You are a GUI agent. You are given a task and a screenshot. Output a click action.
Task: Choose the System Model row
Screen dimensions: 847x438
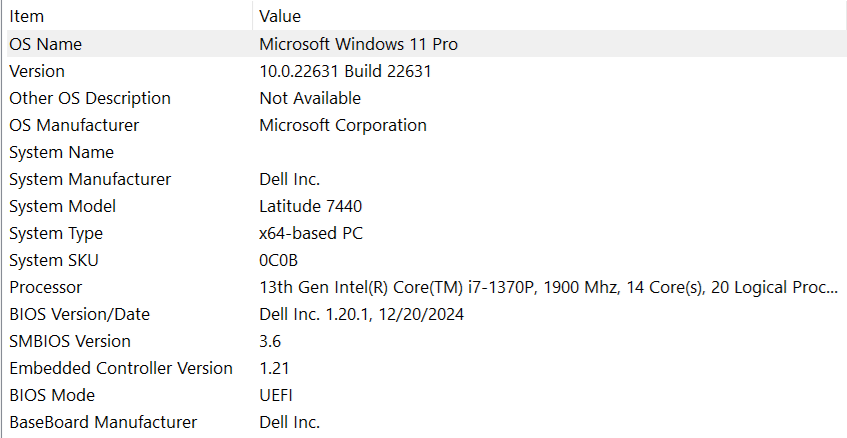tap(62, 206)
